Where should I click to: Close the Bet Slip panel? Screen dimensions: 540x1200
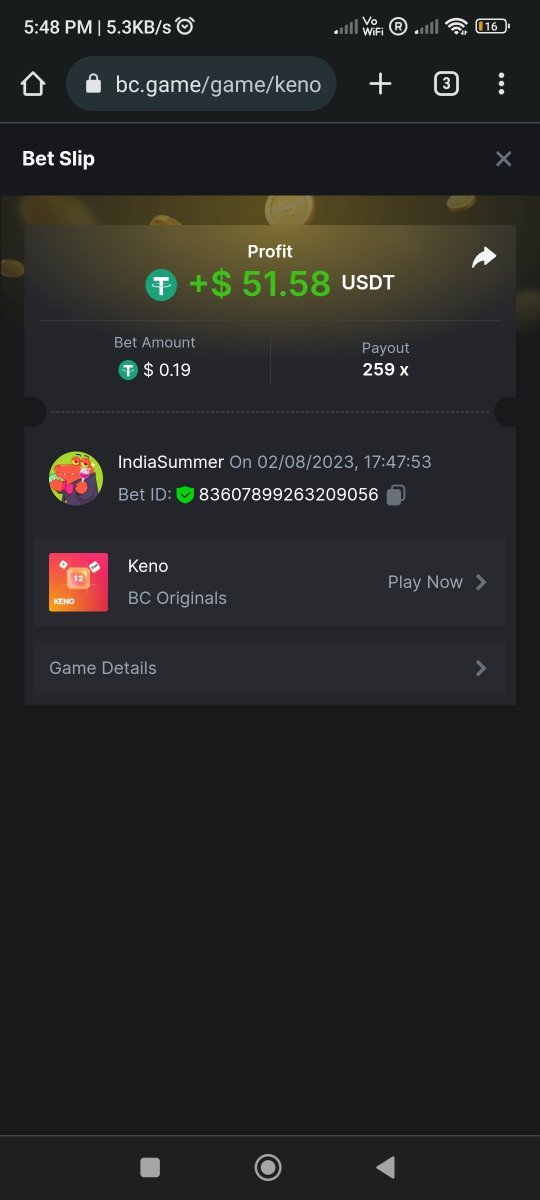[504, 159]
